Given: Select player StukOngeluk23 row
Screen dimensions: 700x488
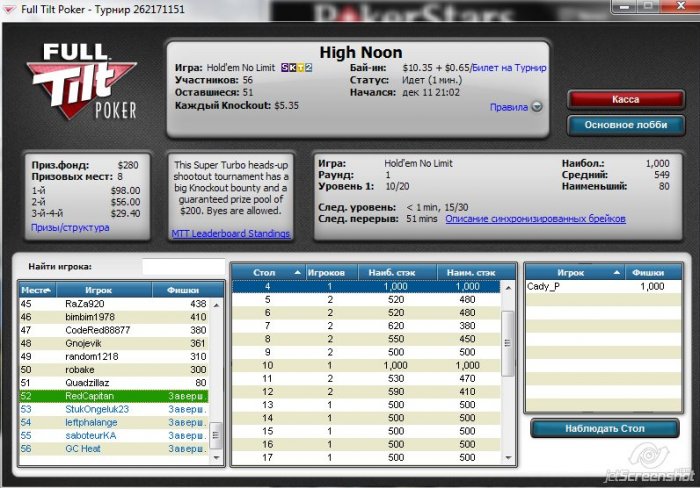Looking at the screenshot, I should (113, 409).
